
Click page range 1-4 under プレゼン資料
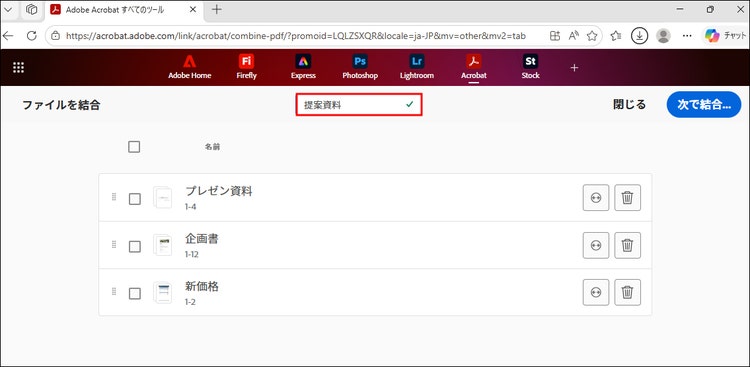pyautogui.click(x=190, y=207)
